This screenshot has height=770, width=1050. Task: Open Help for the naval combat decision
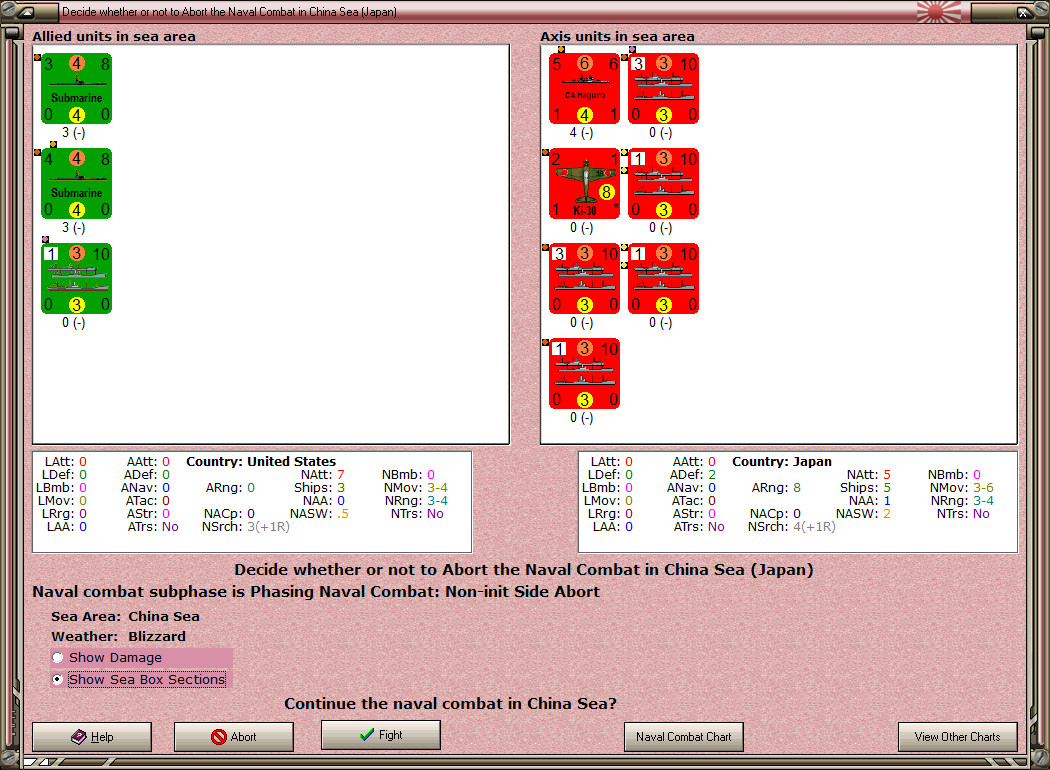[92, 737]
